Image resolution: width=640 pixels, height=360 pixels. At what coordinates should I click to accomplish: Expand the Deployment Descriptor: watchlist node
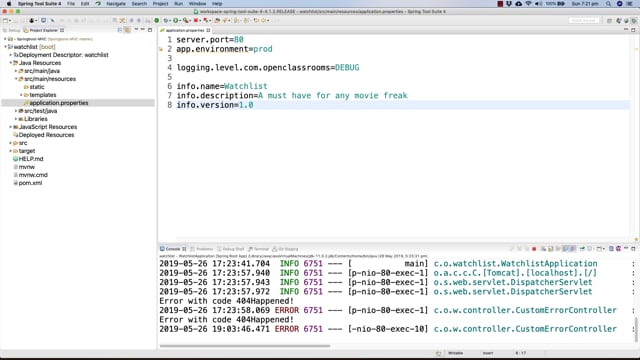pos(11,55)
